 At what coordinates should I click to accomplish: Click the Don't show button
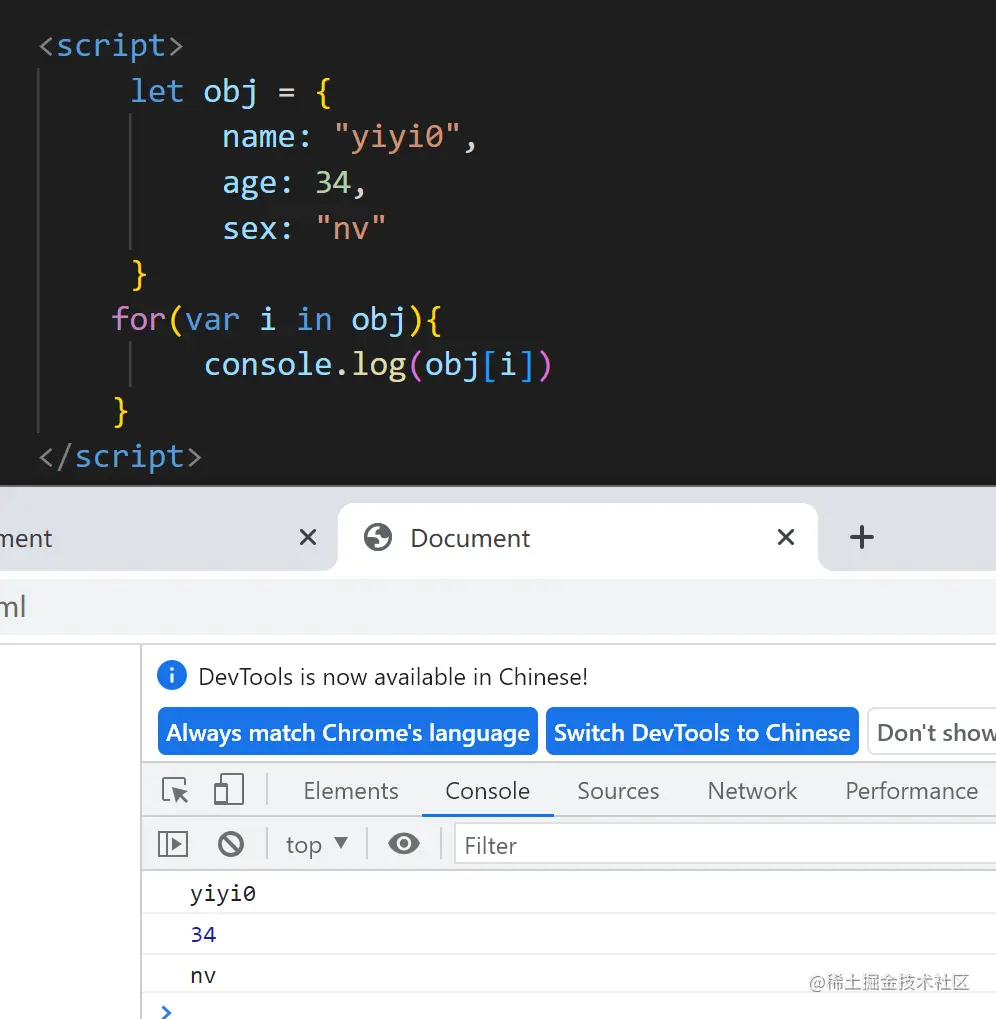[x=932, y=732]
